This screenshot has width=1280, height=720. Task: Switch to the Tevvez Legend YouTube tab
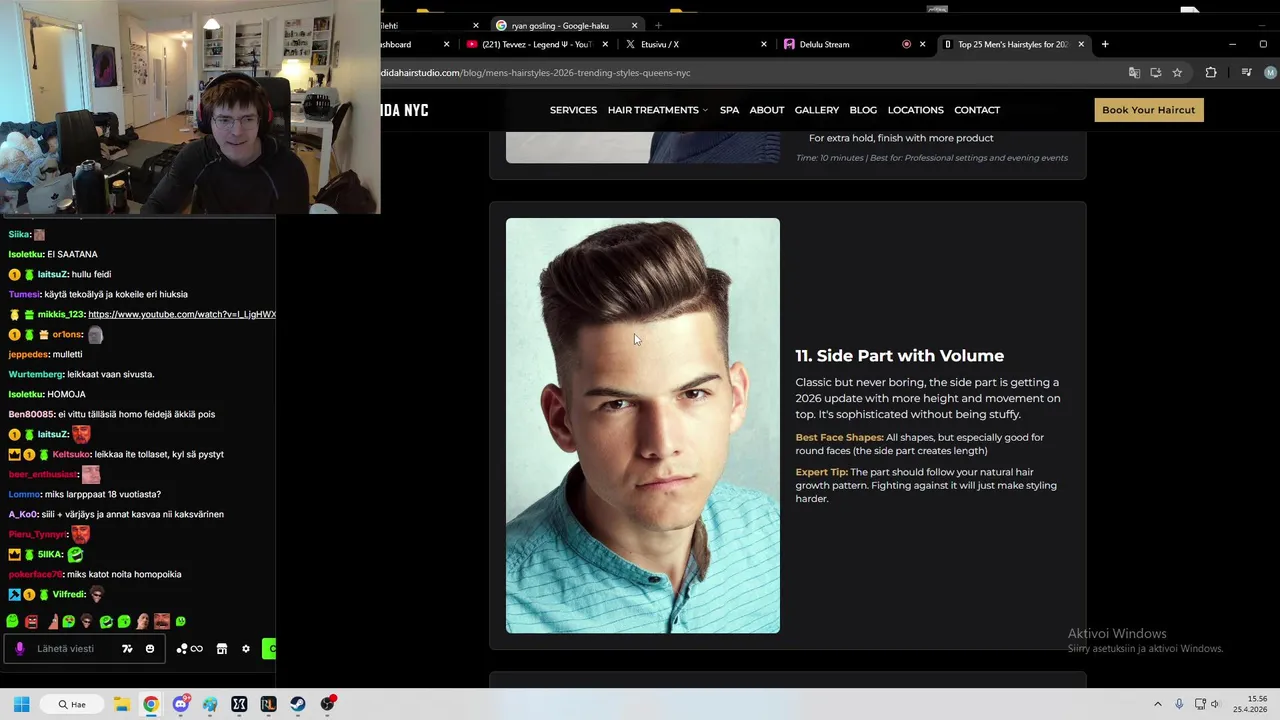(535, 44)
